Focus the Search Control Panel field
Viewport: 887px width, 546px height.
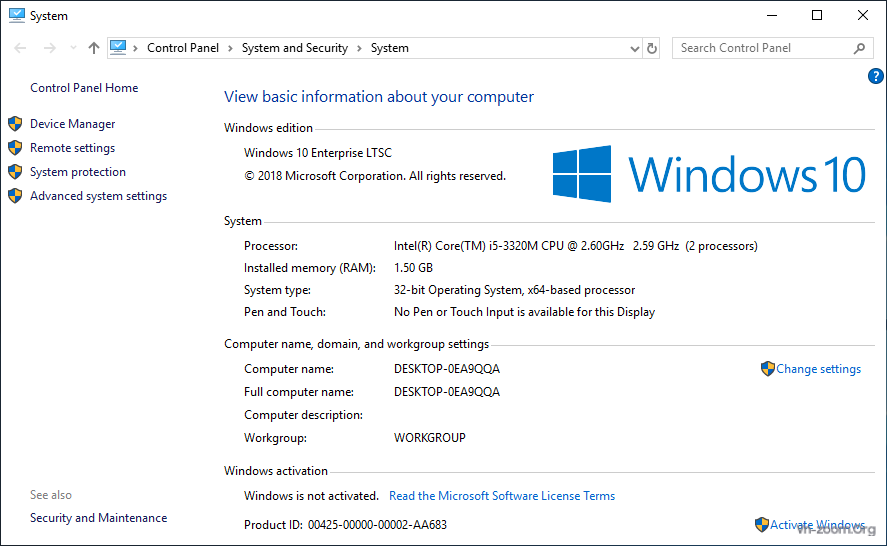click(x=773, y=48)
